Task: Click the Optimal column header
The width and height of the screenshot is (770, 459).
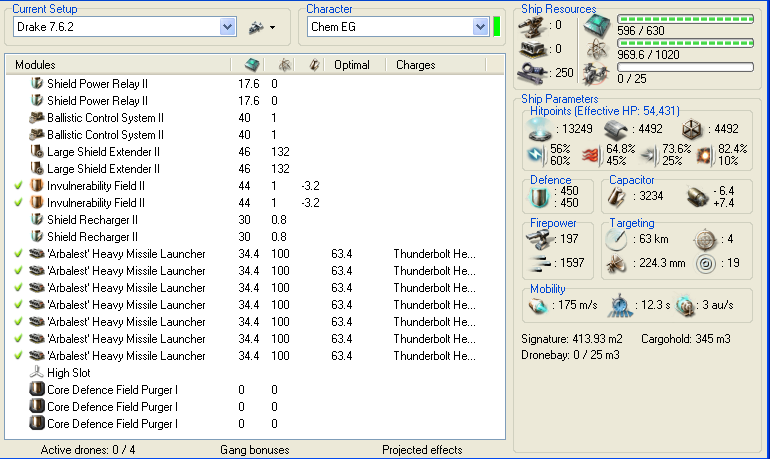Action: [x=352, y=65]
